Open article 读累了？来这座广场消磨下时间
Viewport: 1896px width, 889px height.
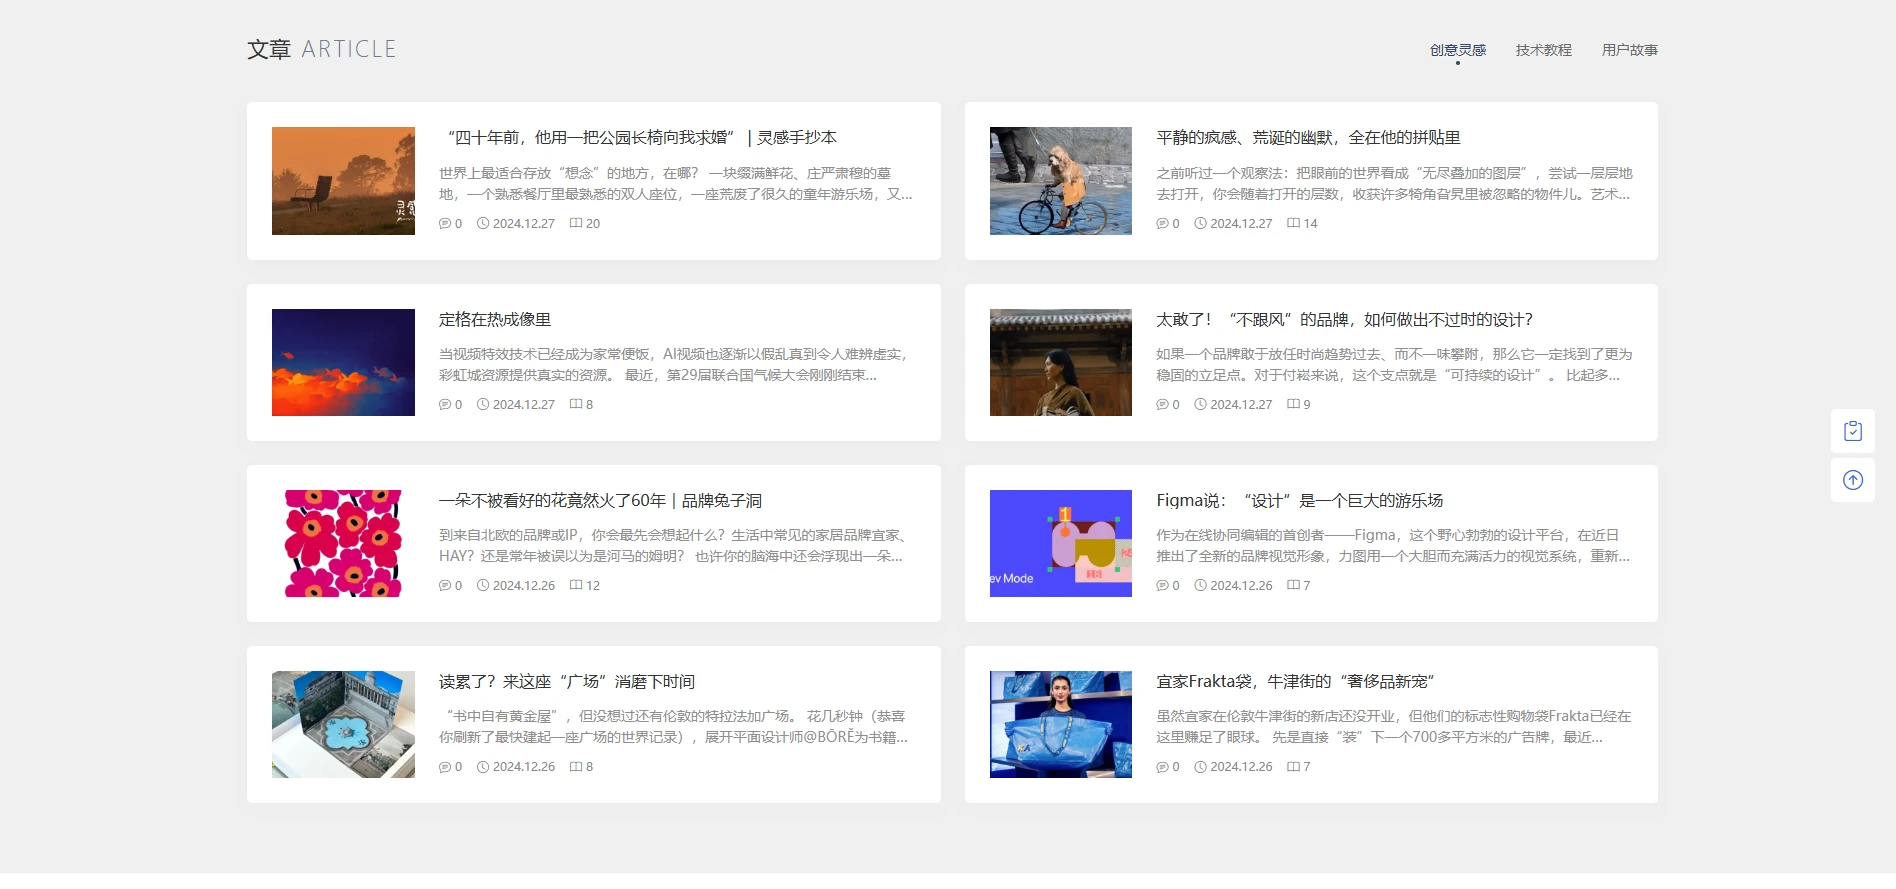tap(567, 682)
